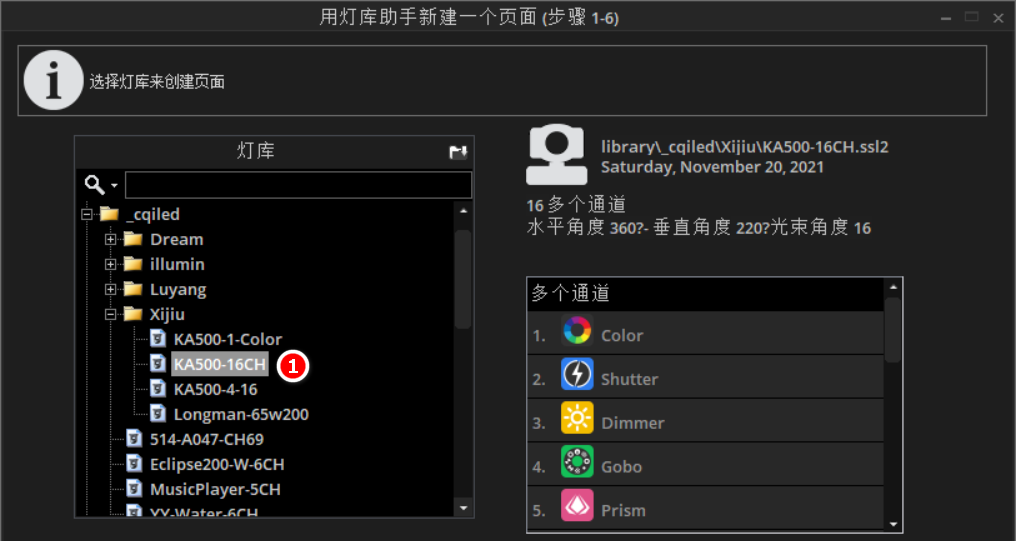Click the green Gobo icon
The image size is (1016, 541).
[x=577, y=462]
